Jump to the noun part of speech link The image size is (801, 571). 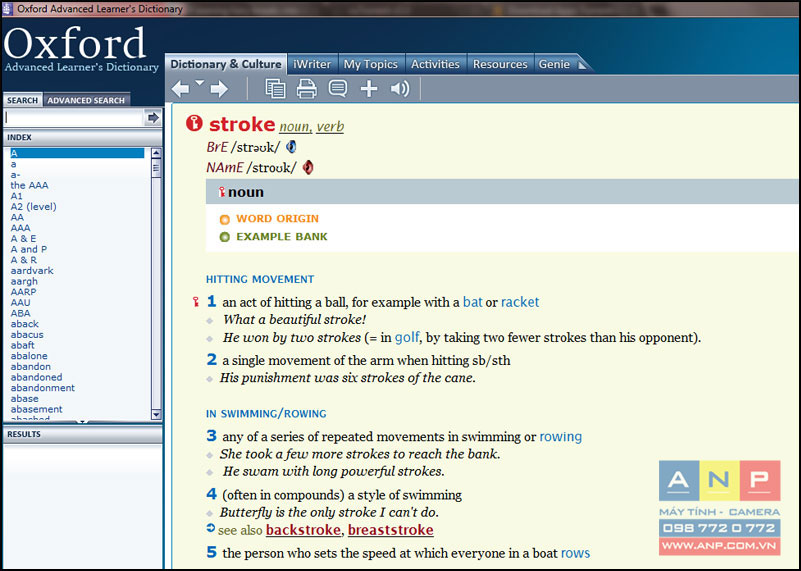click(x=294, y=127)
